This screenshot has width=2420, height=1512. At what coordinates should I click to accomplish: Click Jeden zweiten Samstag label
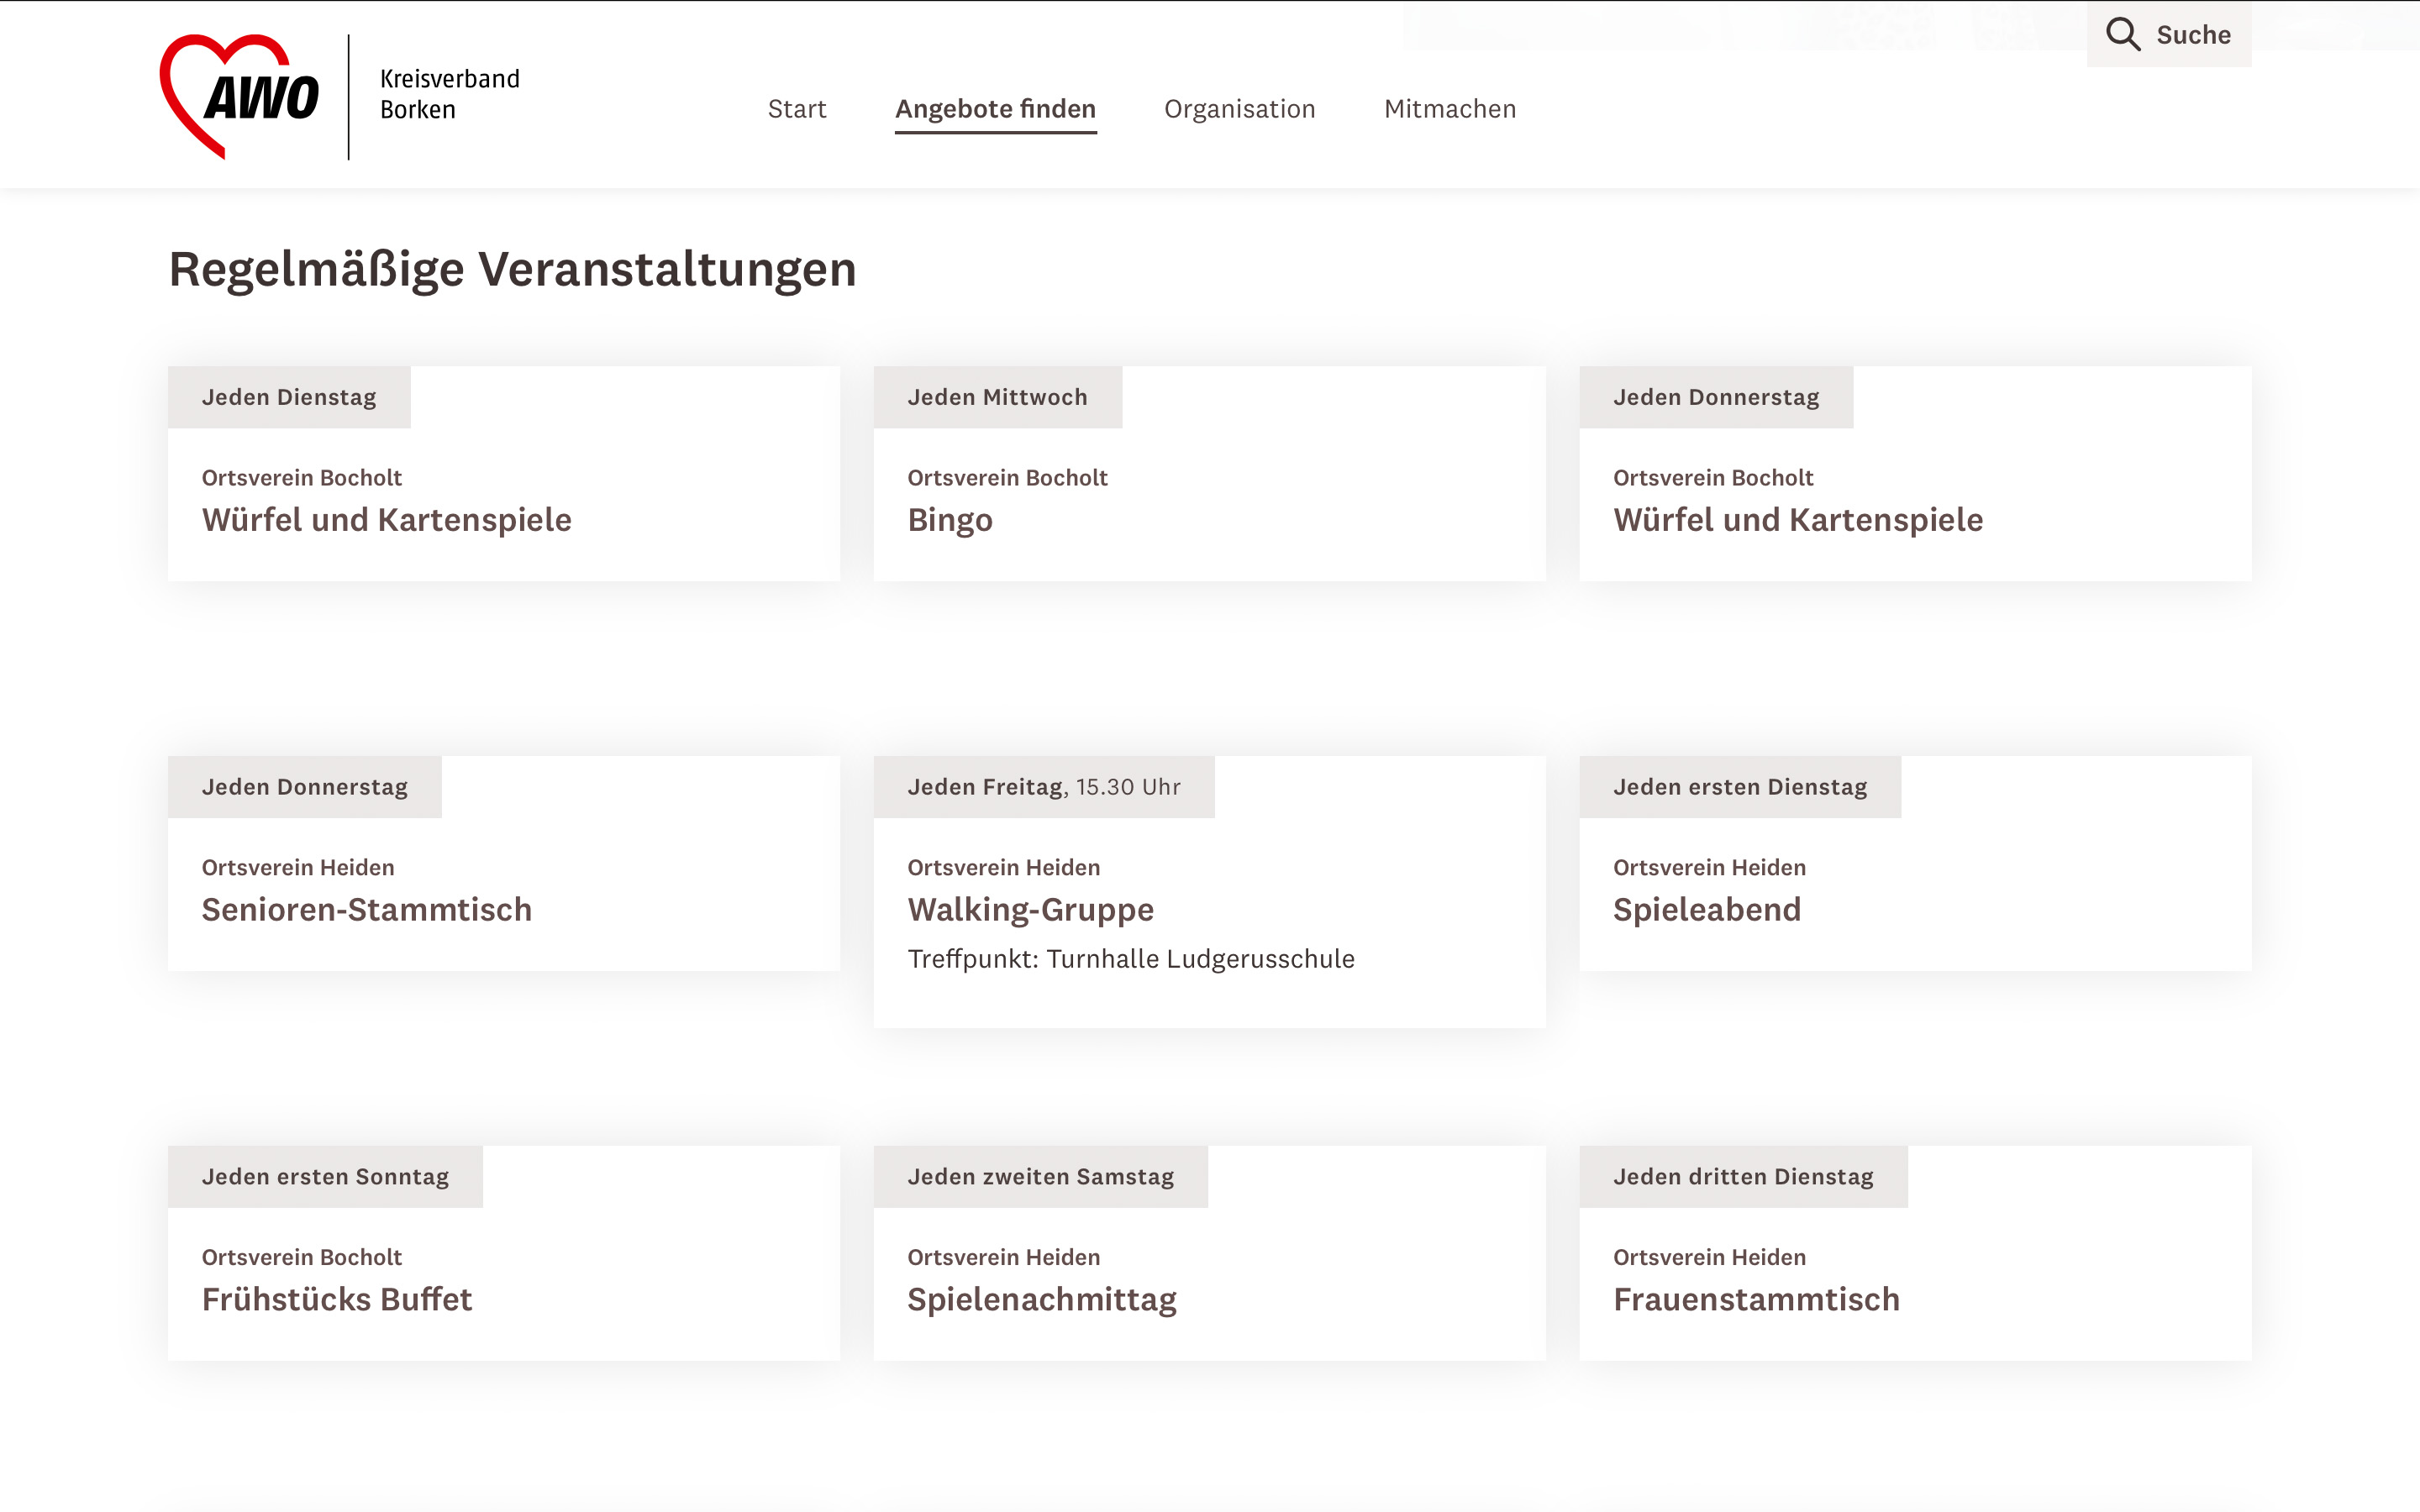coord(1040,1177)
